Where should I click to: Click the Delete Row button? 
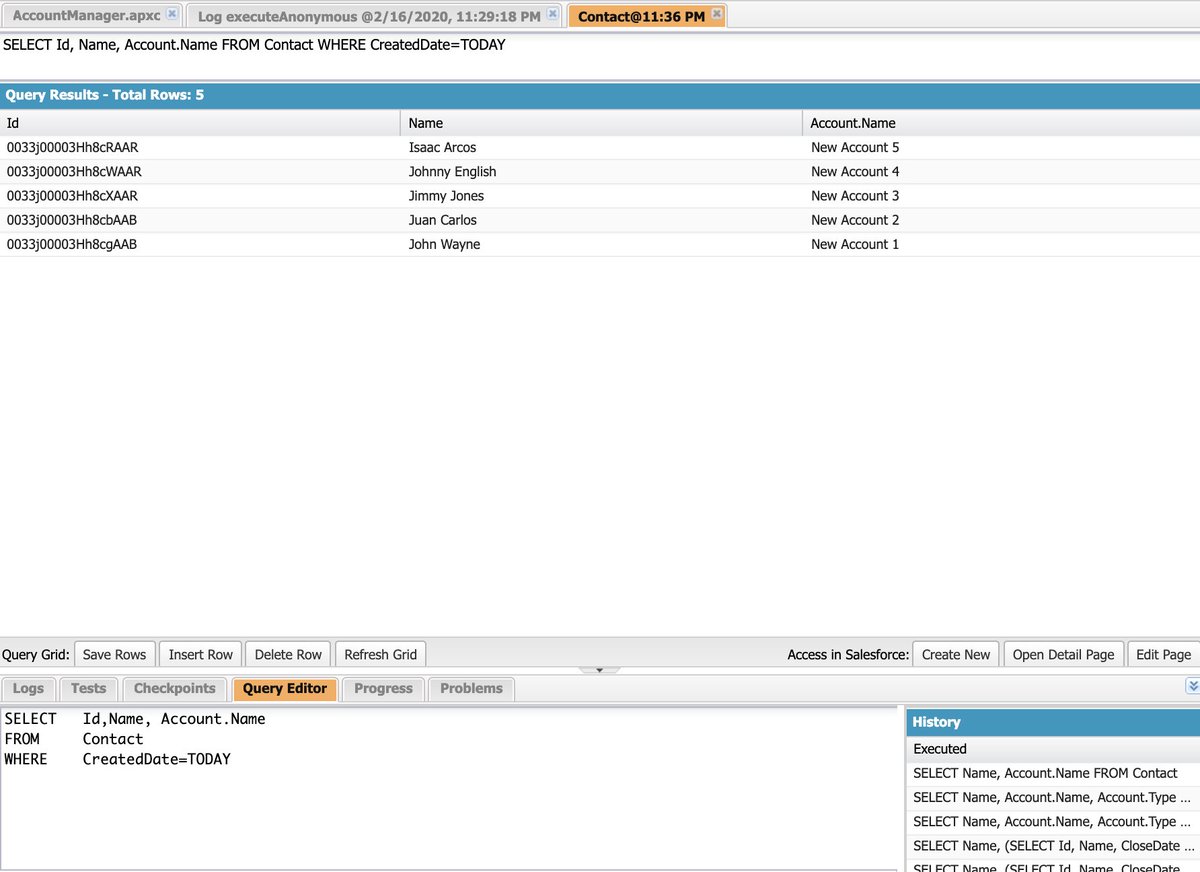tap(288, 654)
